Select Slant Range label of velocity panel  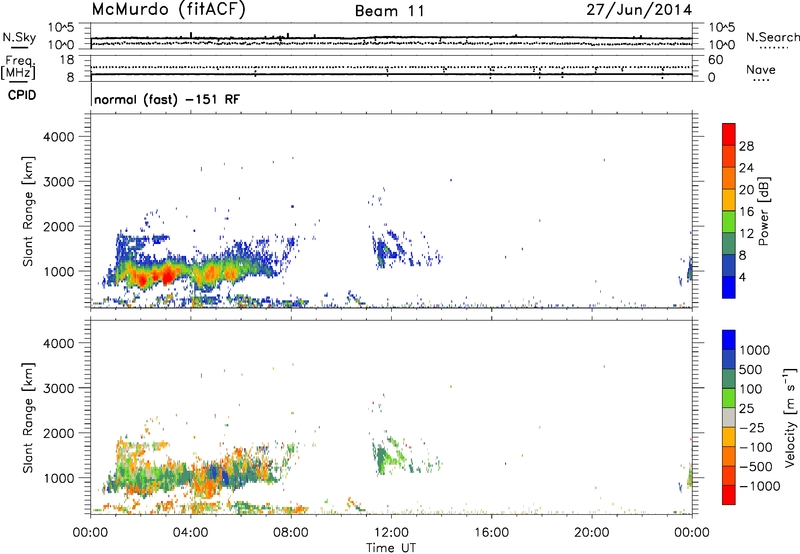(x=28, y=418)
